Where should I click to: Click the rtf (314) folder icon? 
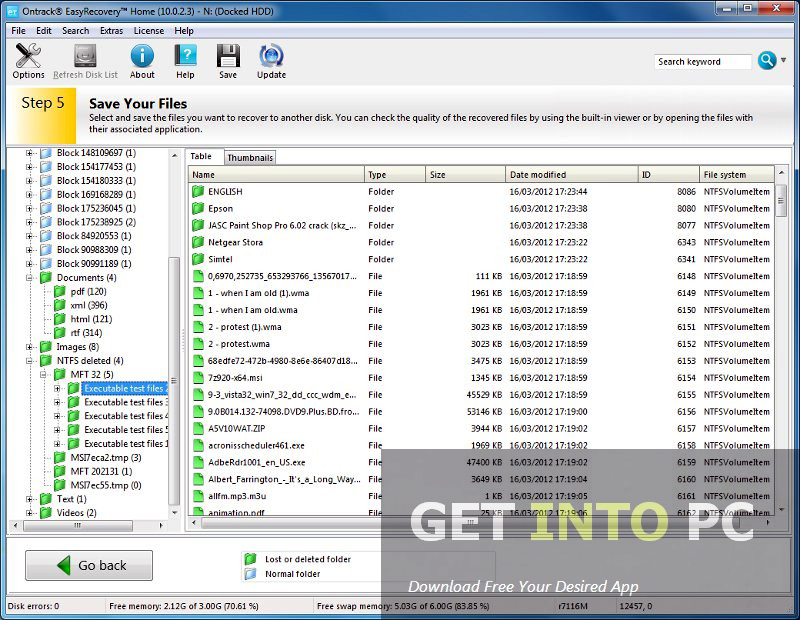tap(60, 333)
